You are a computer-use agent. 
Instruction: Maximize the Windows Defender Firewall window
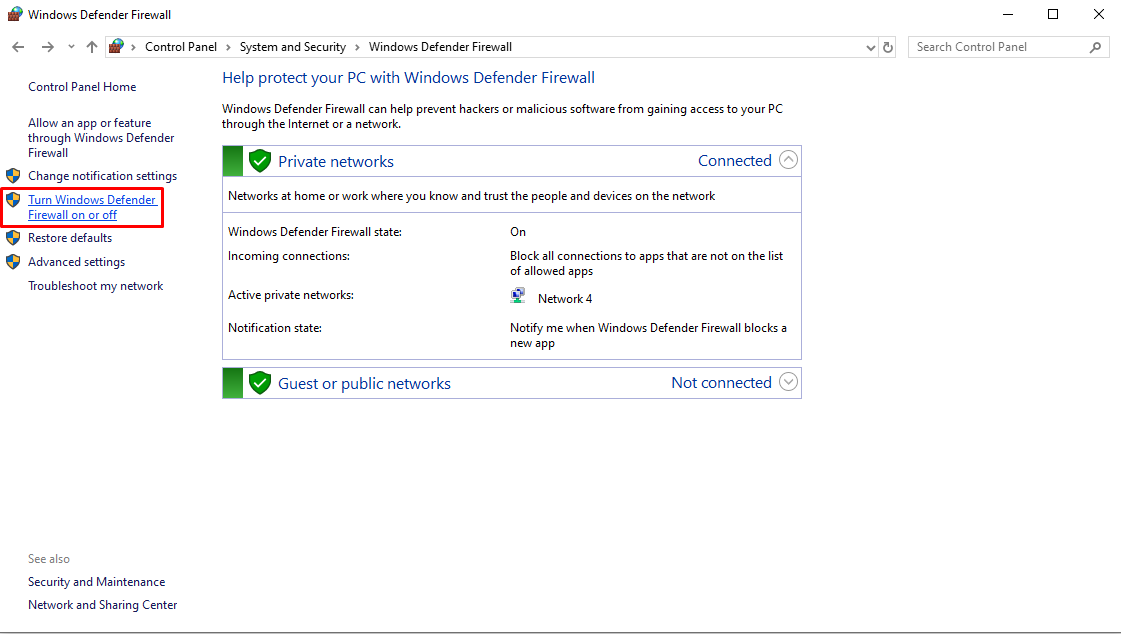(1053, 14)
